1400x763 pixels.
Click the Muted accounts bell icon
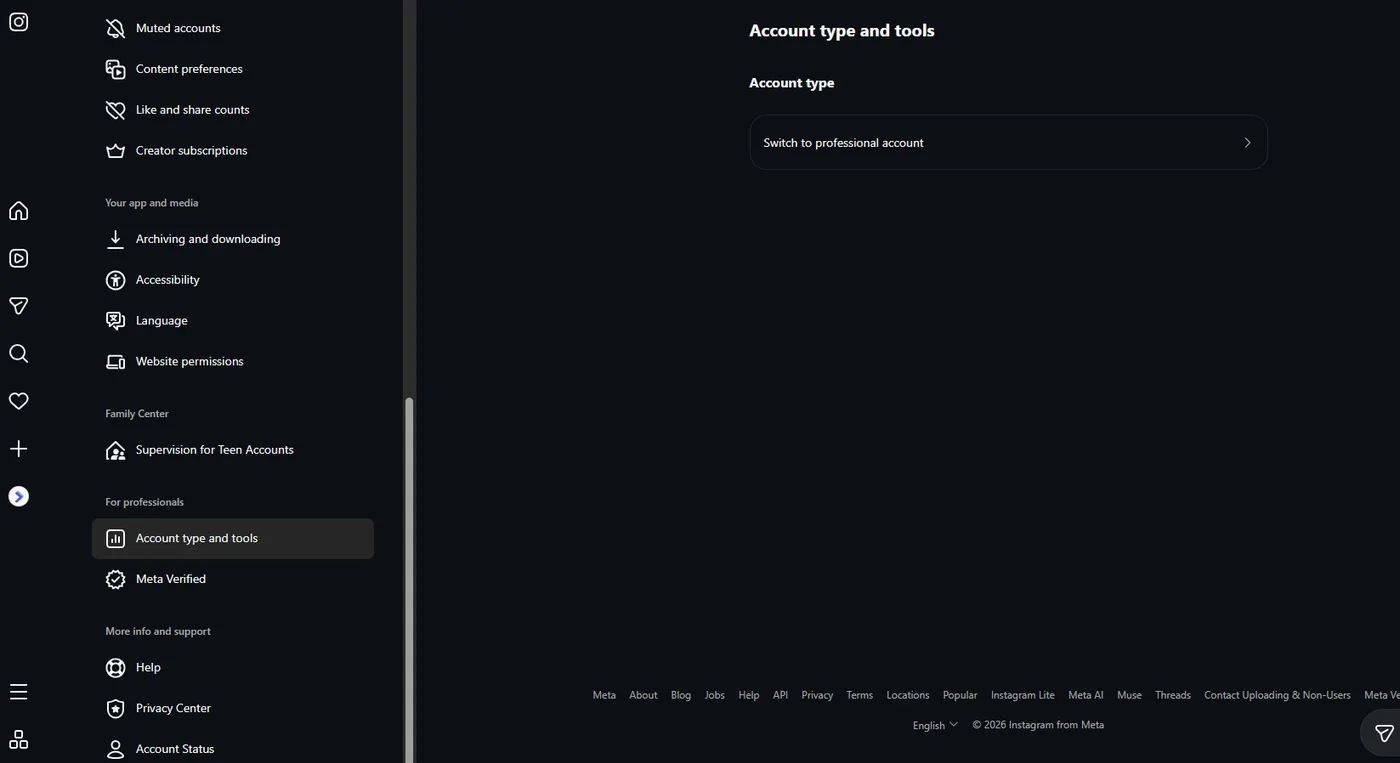116,28
